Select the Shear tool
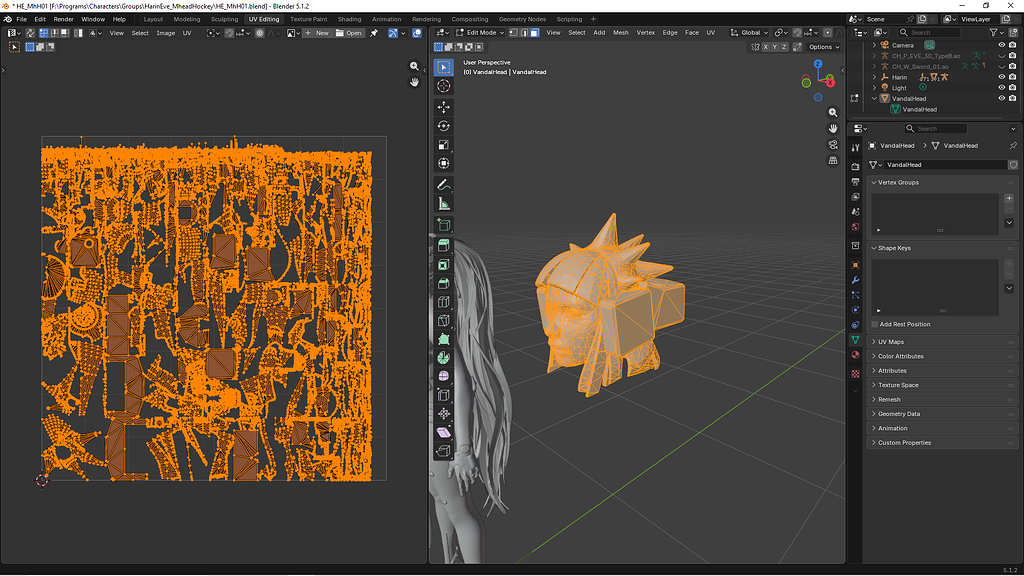Image resolution: width=1024 pixels, height=576 pixels. 443,432
